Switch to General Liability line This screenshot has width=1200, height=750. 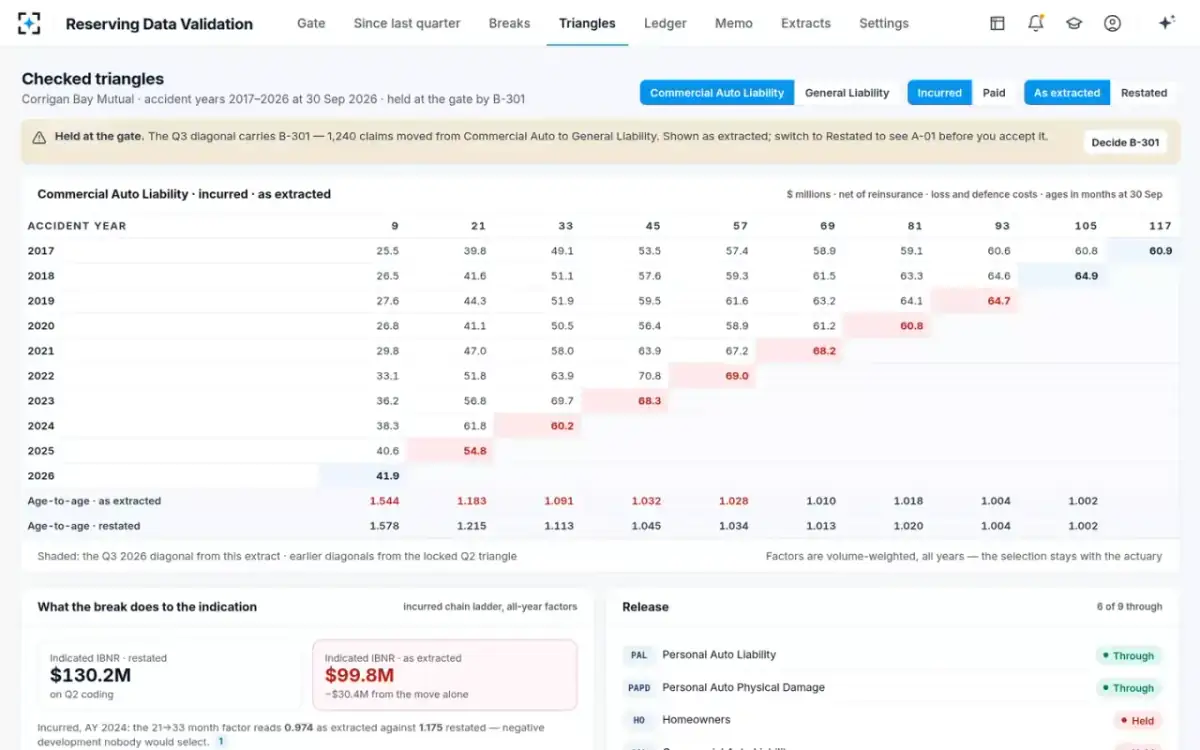click(x=847, y=93)
